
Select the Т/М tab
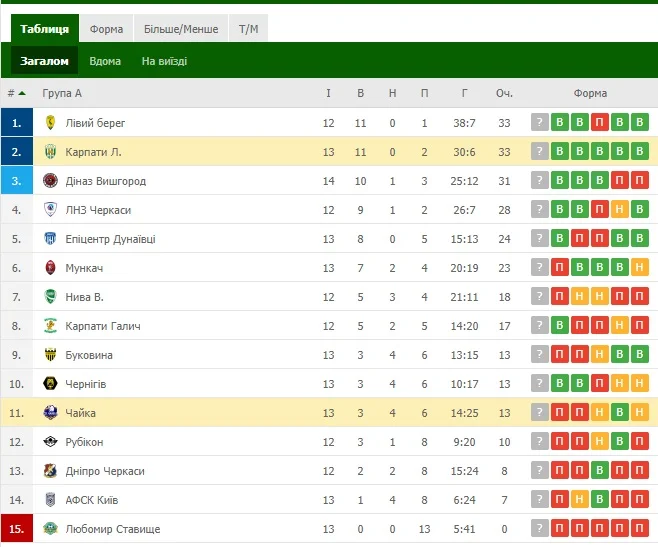(x=248, y=29)
